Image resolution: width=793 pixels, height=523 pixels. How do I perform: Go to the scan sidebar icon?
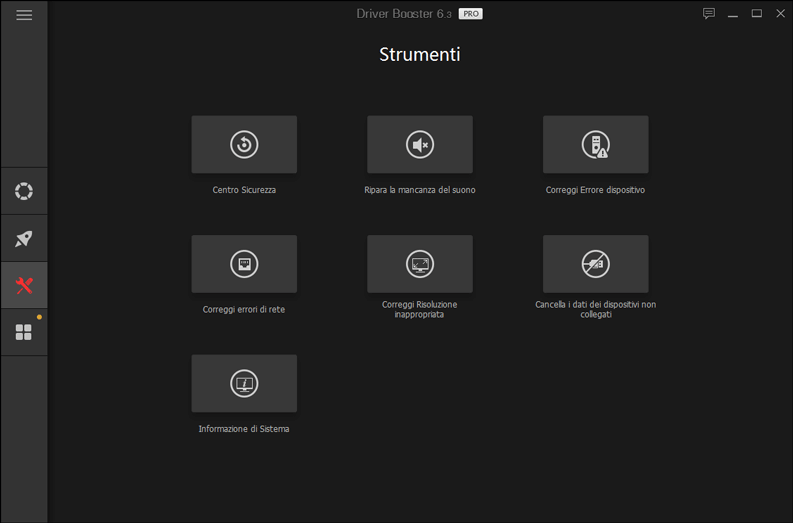24,191
